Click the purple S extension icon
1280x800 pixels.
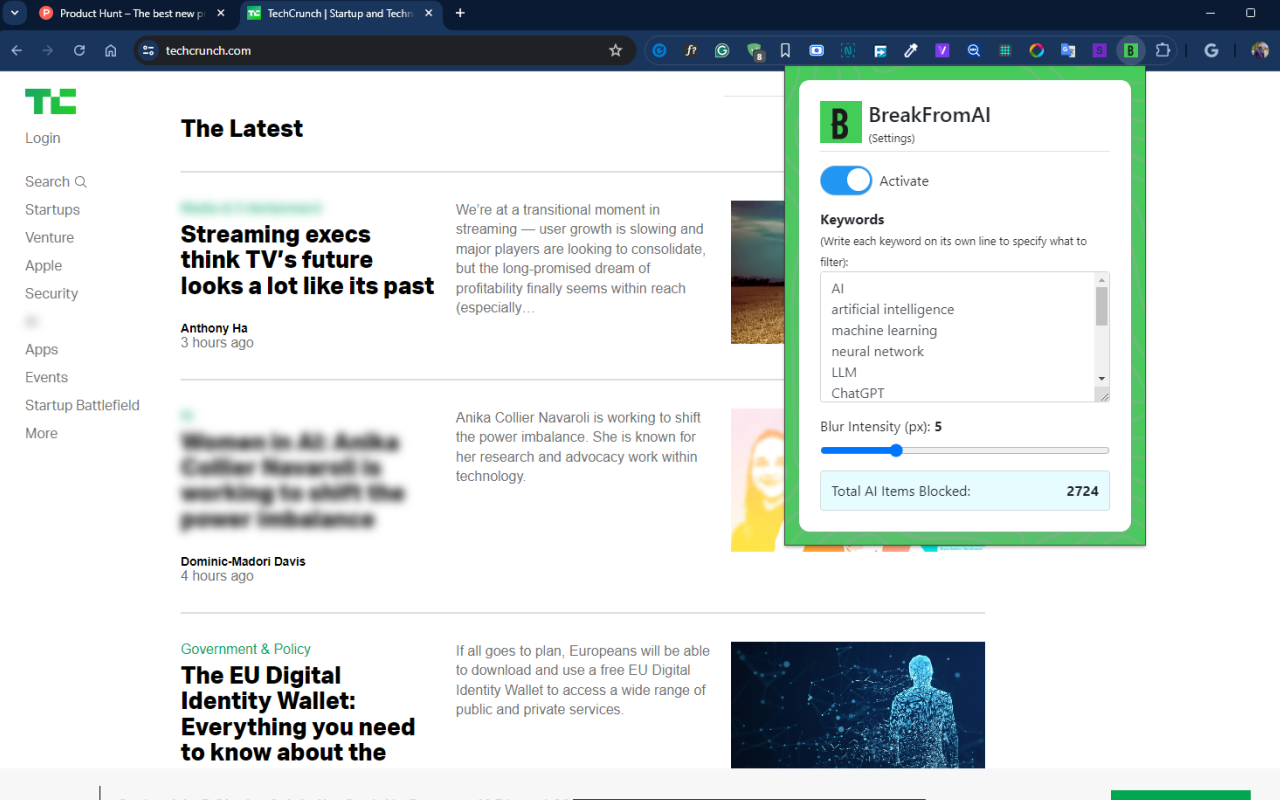click(x=1099, y=50)
